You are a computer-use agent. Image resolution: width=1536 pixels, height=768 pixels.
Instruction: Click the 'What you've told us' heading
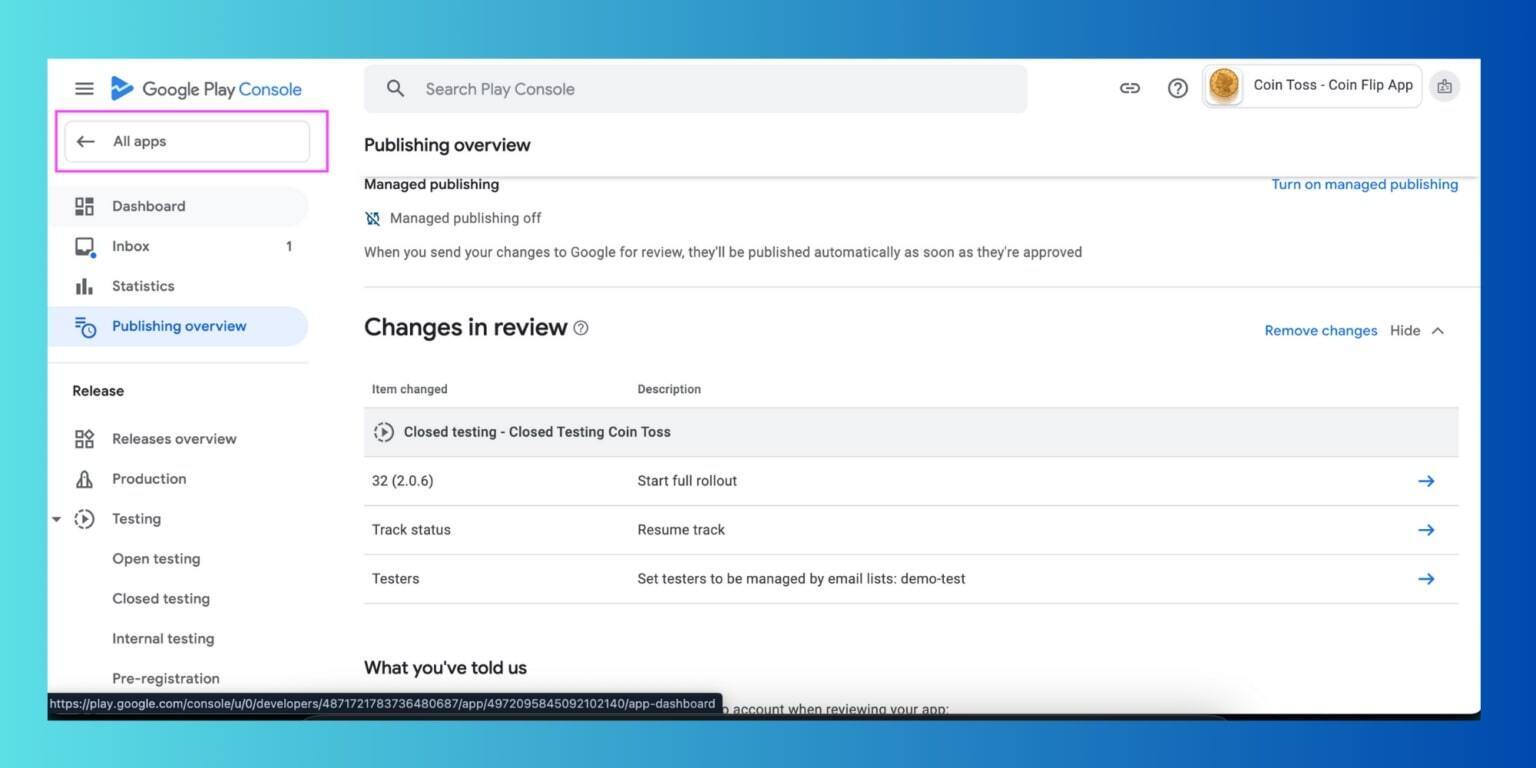point(445,668)
